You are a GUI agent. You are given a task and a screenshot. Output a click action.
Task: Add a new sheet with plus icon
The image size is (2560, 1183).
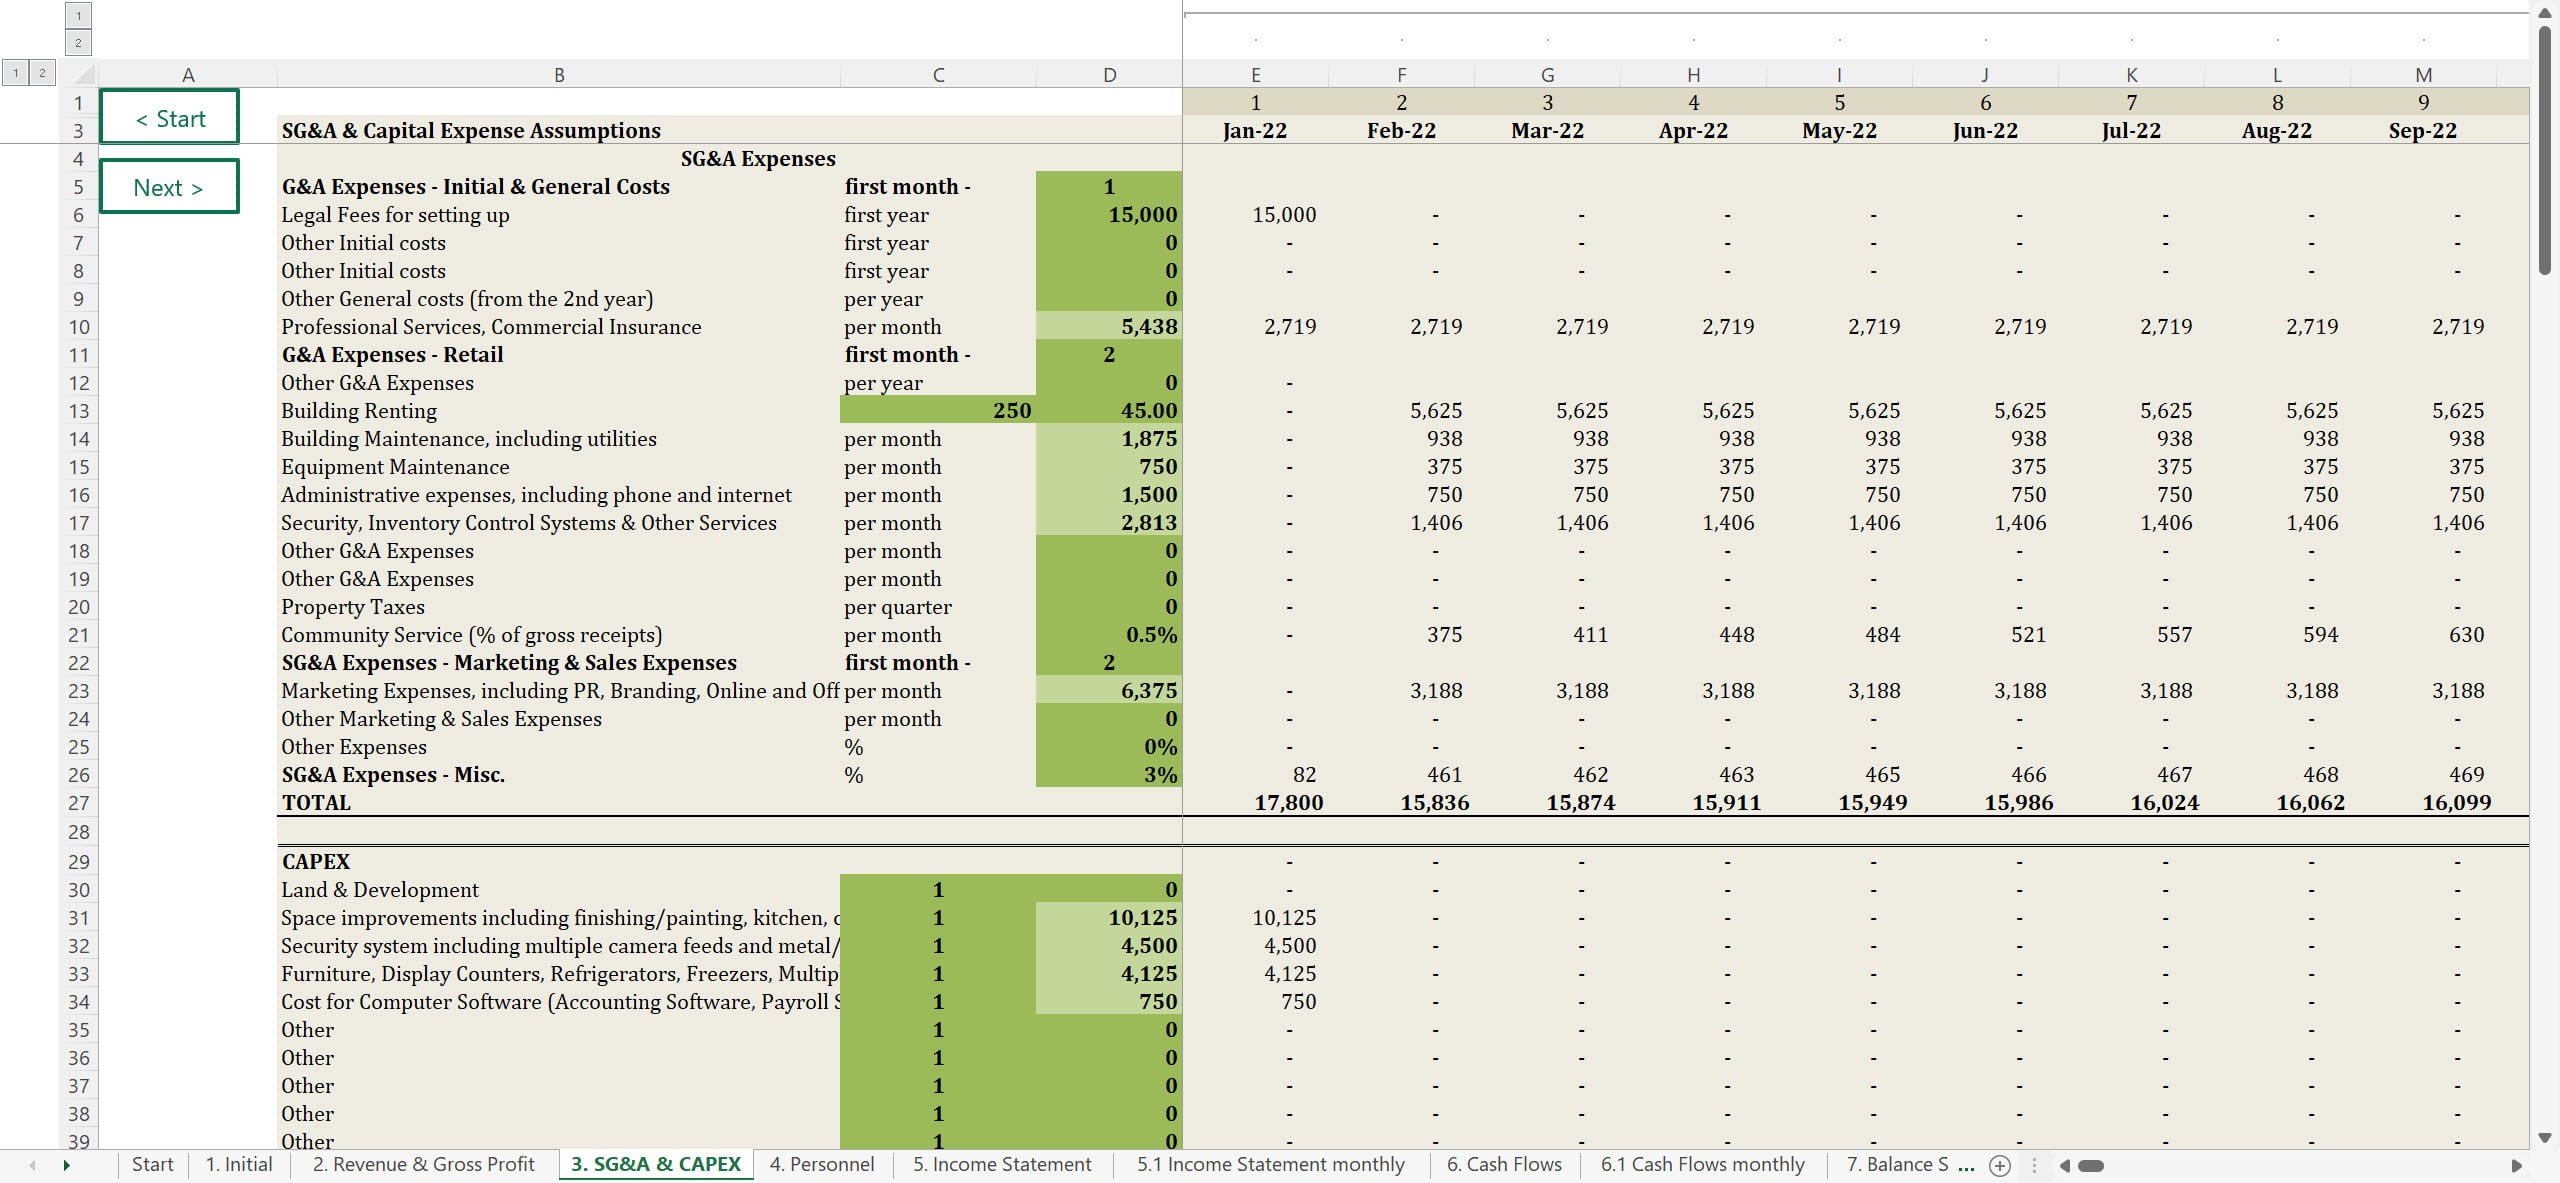[1999, 1165]
